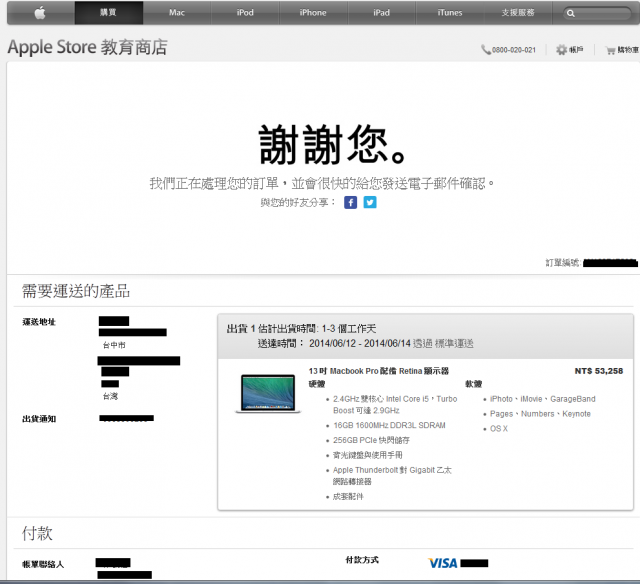The width and height of the screenshot is (640, 584).
Task: Click the NT$ 53,258 price
Action: 599,371
